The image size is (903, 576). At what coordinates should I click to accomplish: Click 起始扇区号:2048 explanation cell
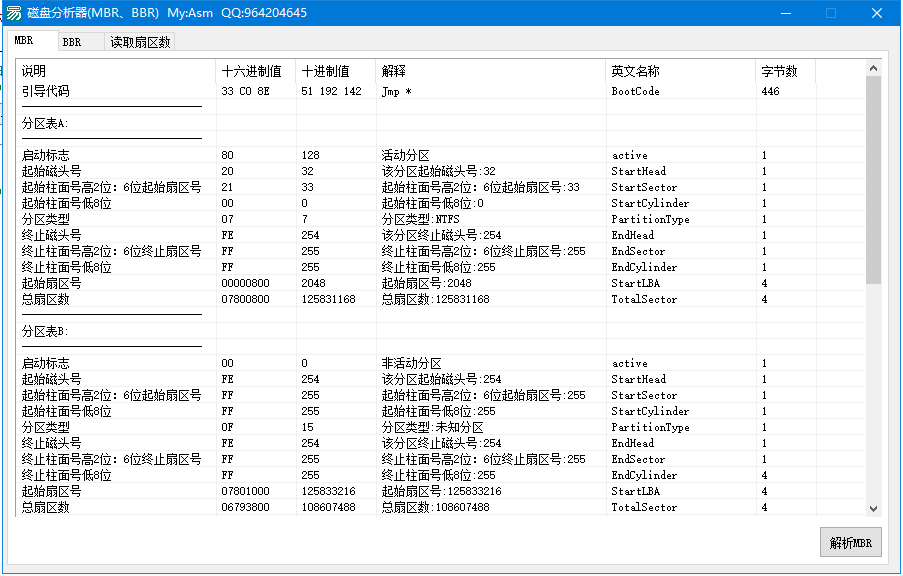click(x=426, y=283)
